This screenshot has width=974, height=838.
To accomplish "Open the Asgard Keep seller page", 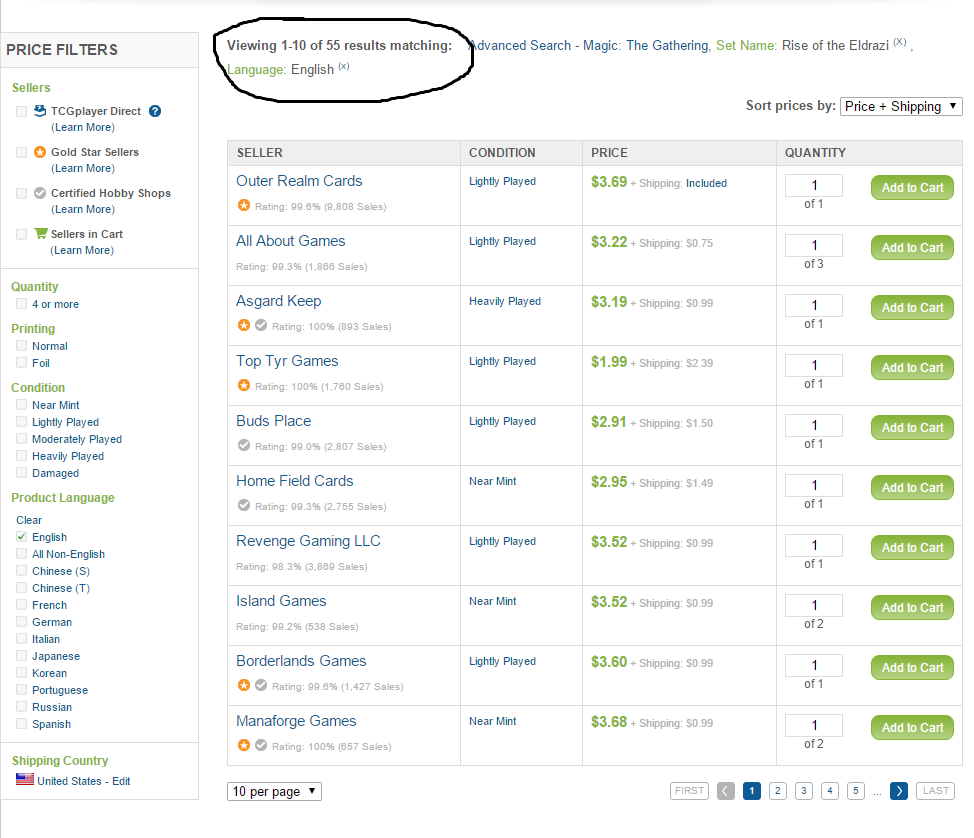I will pos(279,301).
